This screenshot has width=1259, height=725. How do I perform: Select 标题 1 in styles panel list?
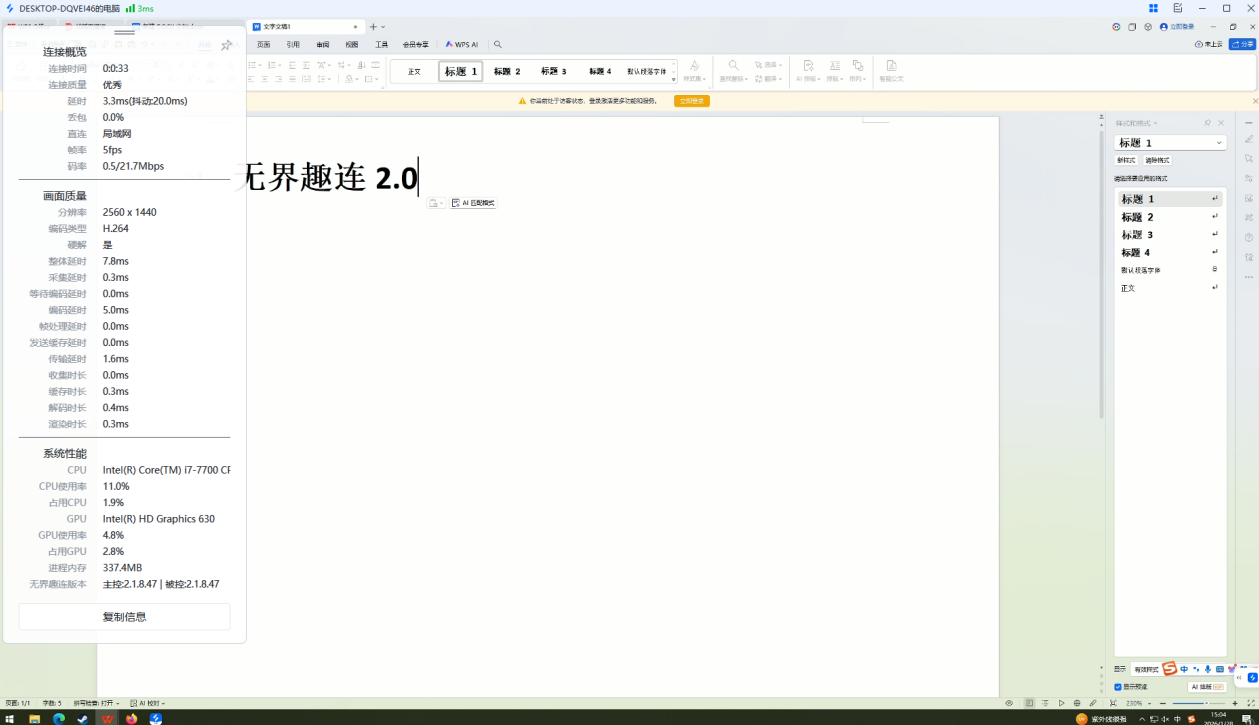pos(1170,199)
